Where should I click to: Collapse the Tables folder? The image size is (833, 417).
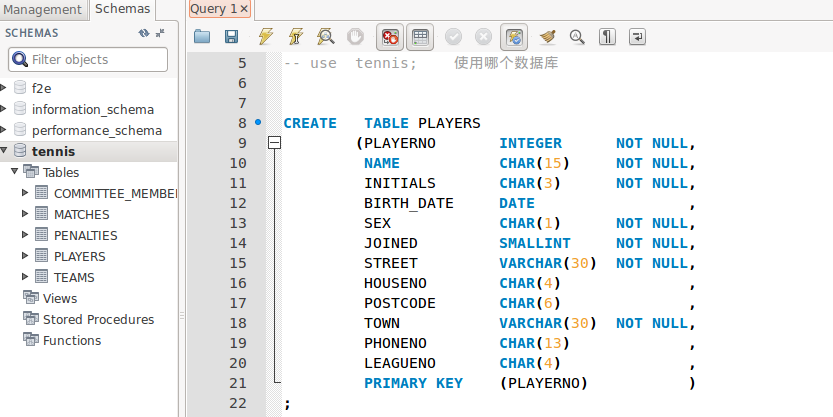click(x=14, y=172)
